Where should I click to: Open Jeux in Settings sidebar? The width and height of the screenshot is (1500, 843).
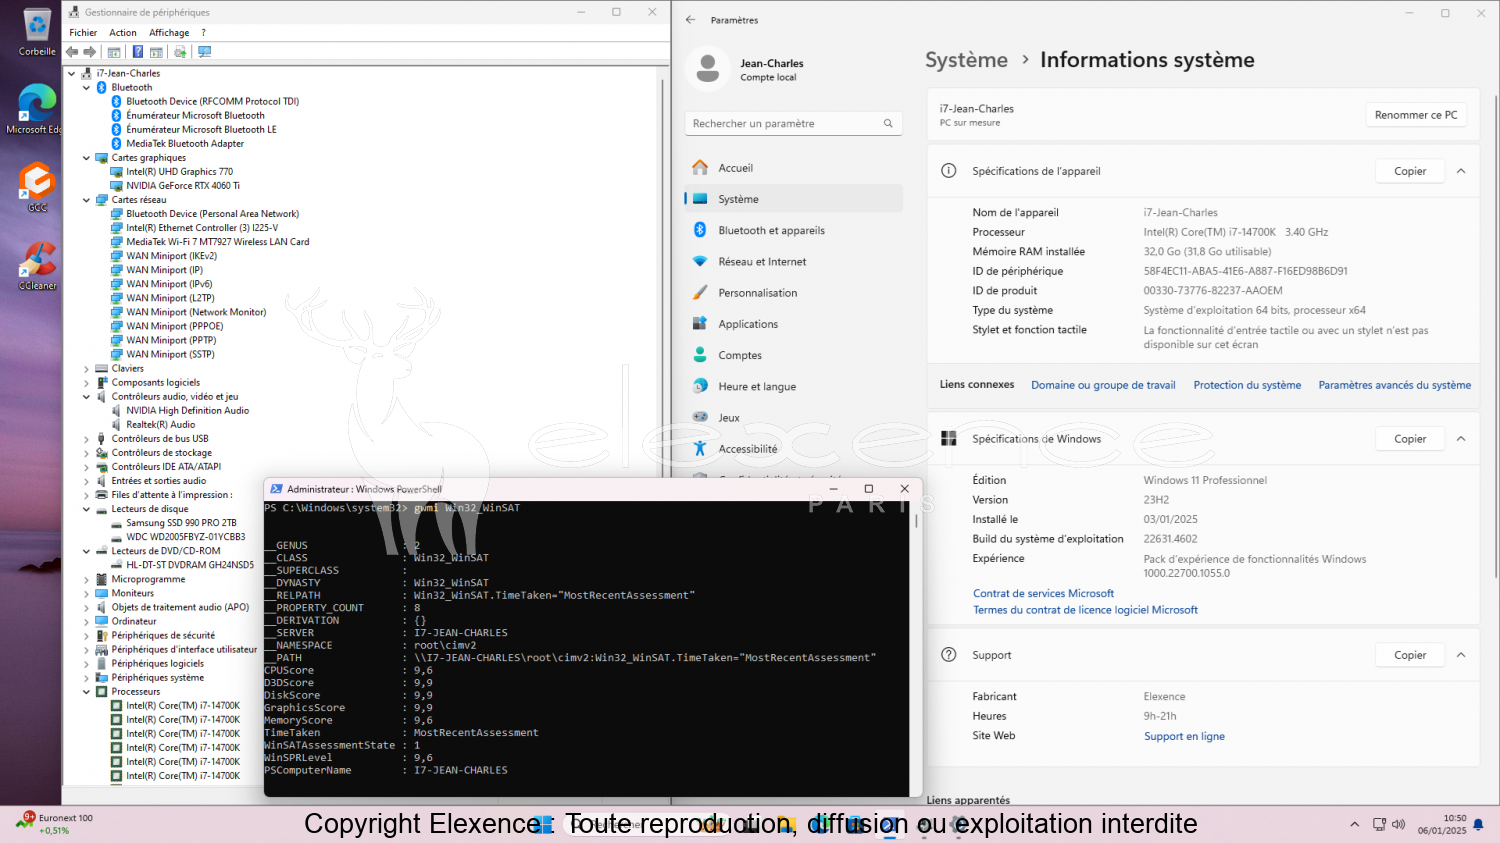point(794,418)
